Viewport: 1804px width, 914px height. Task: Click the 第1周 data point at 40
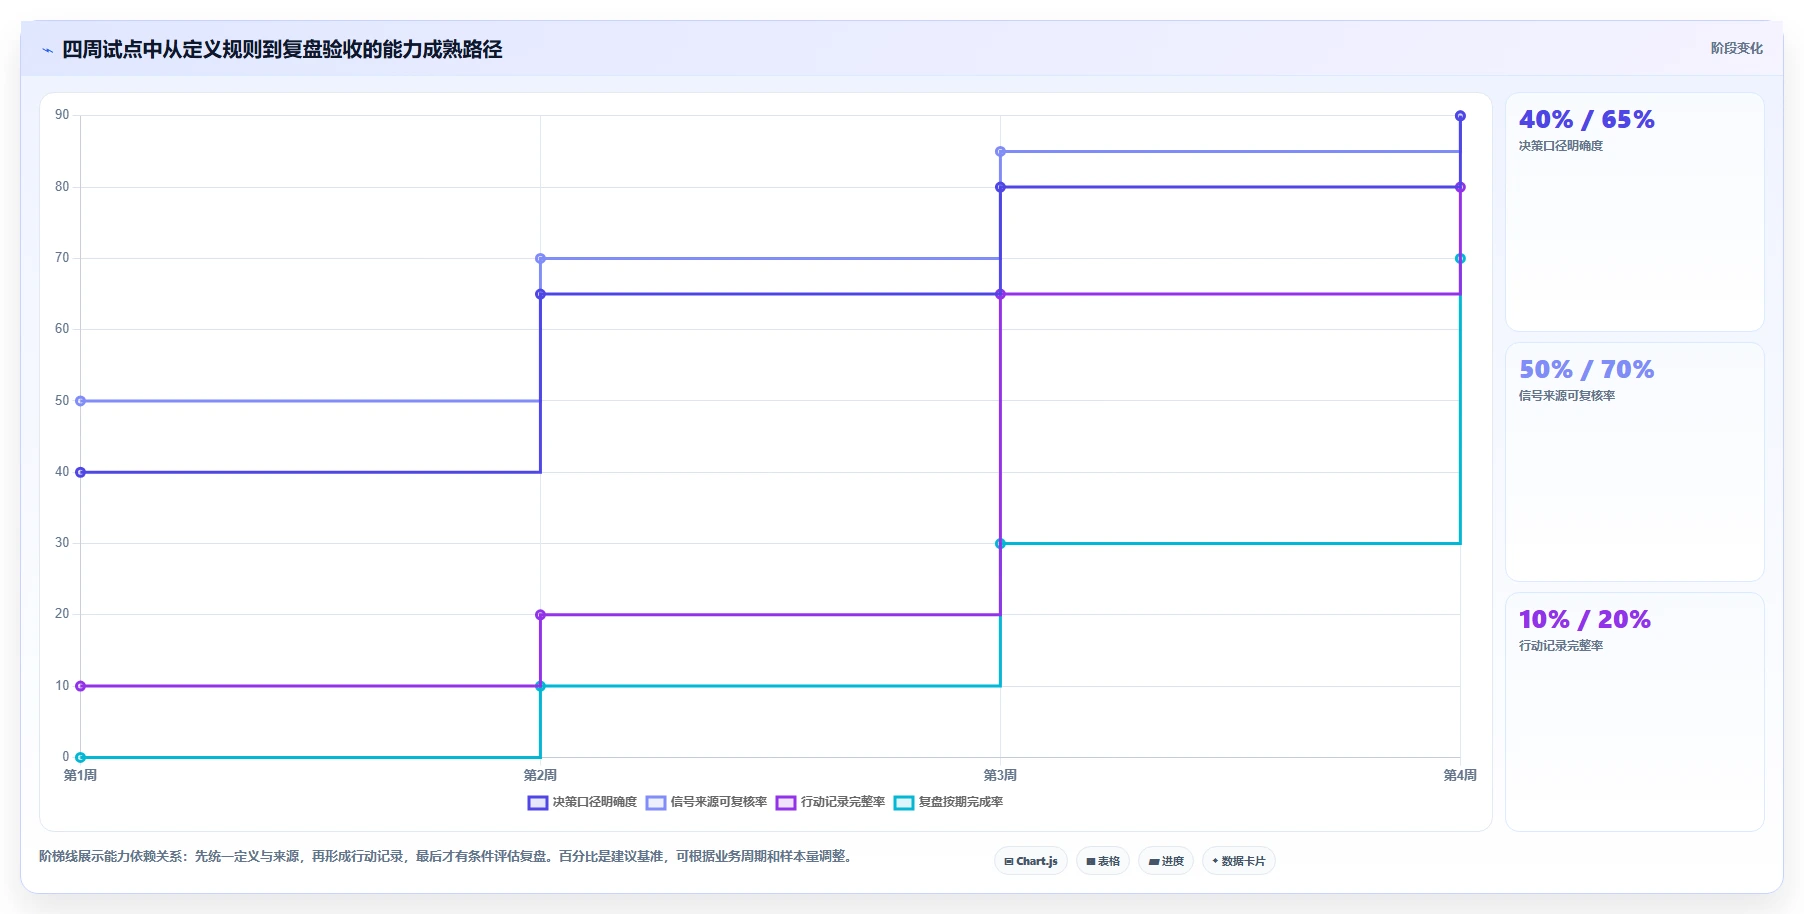pos(81,472)
